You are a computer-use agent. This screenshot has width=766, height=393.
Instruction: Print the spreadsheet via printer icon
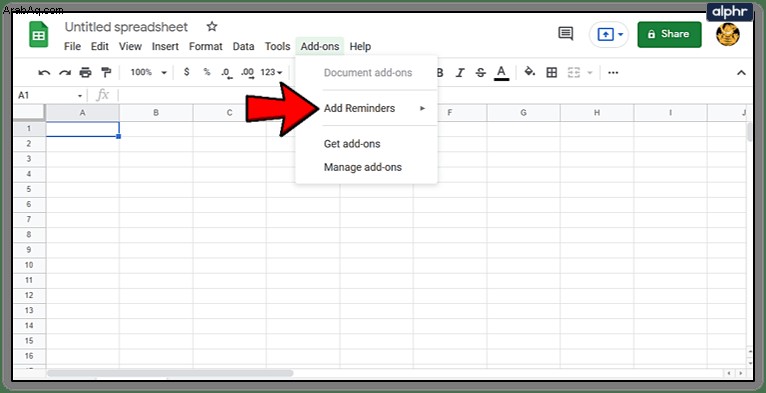(85, 73)
